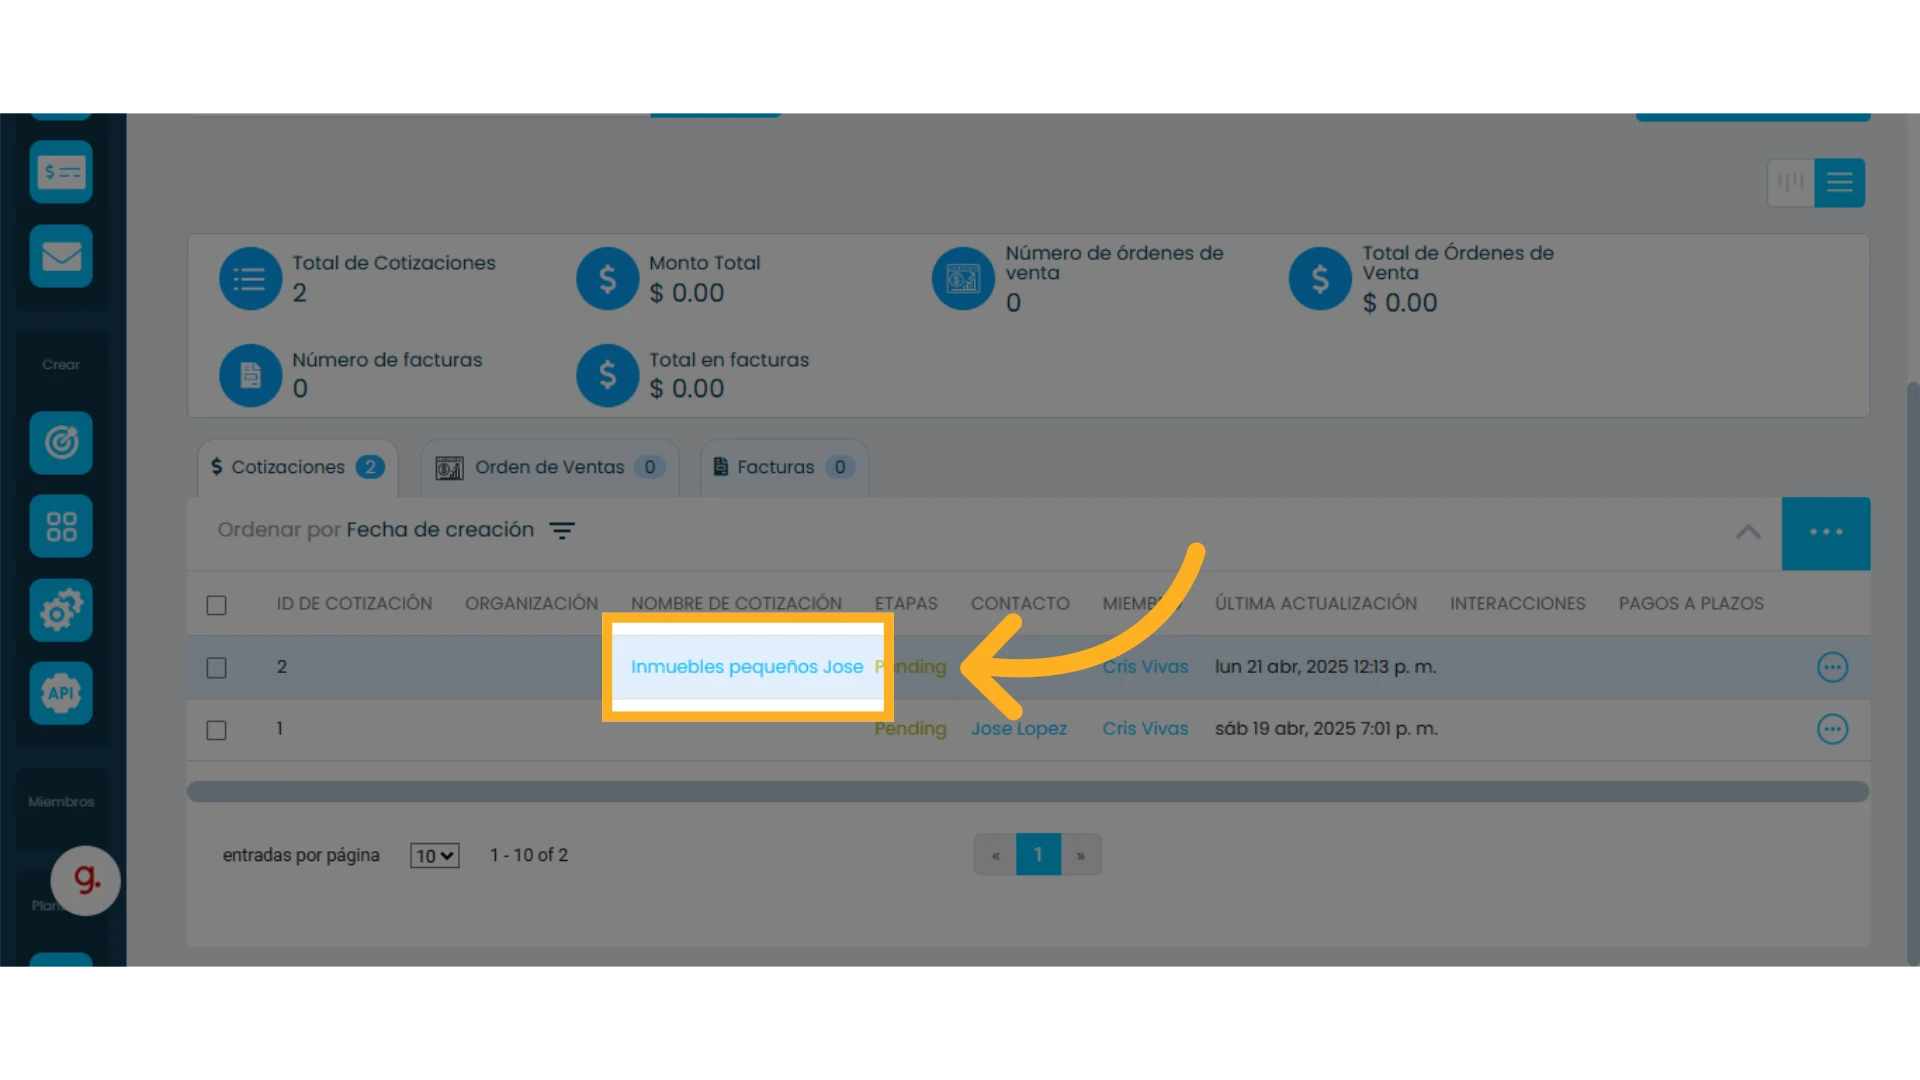This screenshot has width=1920, height=1080.
Task: Switch to the Facturas tab
Action: coord(785,467)
